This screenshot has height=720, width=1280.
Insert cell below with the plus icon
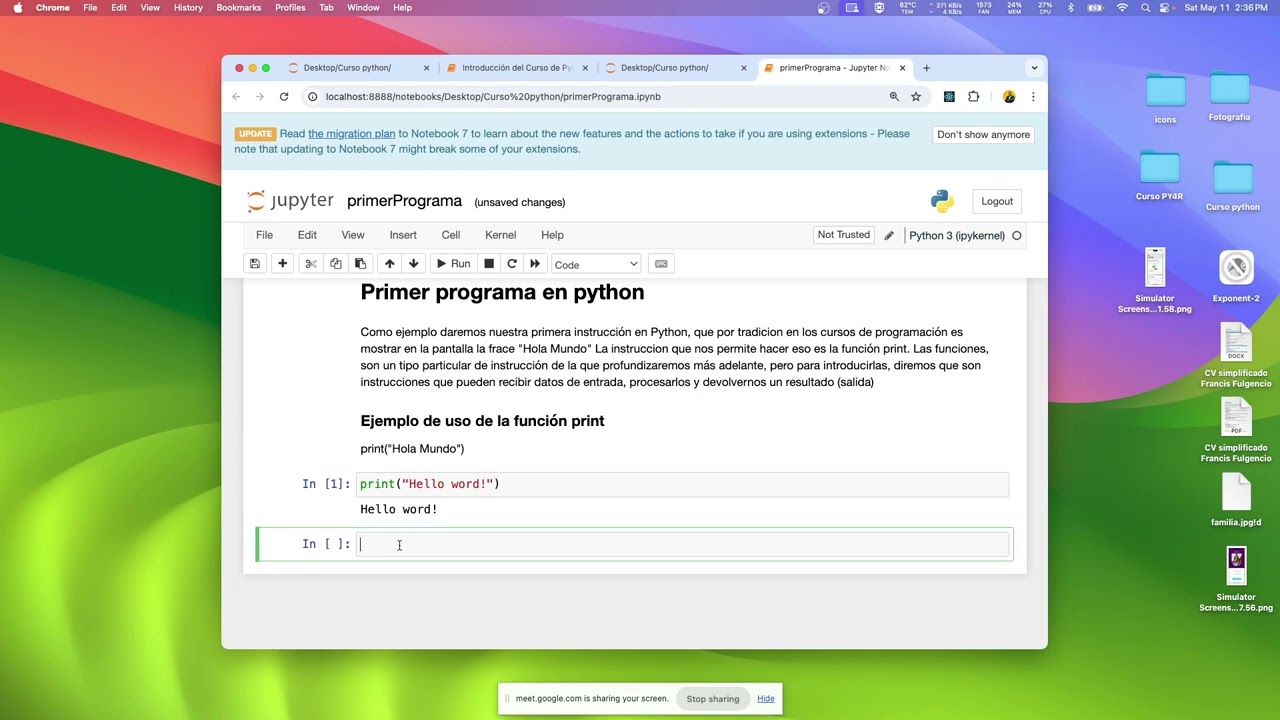click(x=283, y=264)
